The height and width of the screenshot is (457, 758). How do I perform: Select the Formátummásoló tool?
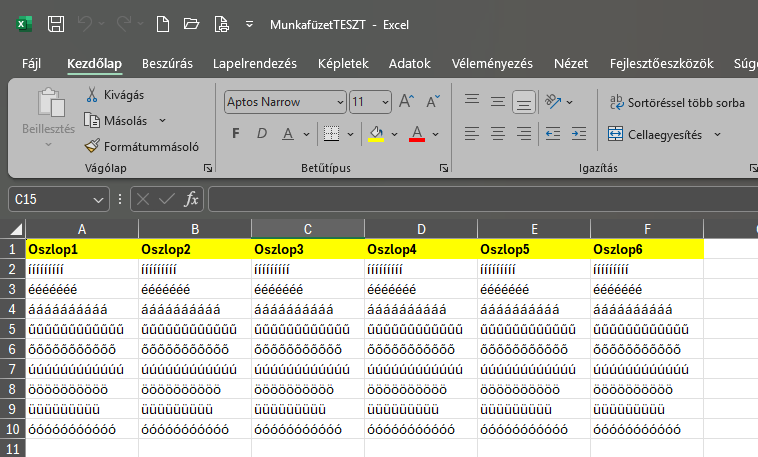pos(141,146)
